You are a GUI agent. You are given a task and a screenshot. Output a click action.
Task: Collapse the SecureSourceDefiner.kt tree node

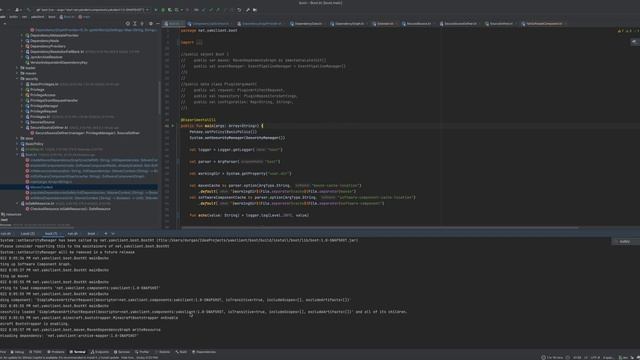coord(22,127)
